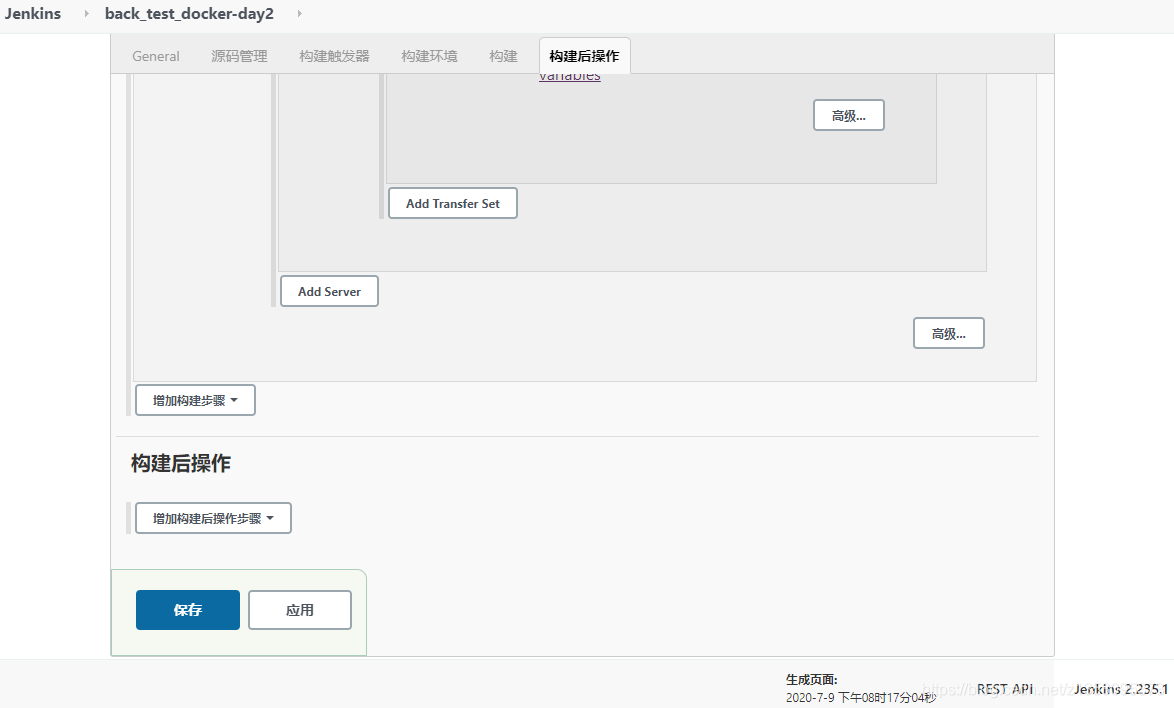Screen dimensions: 1174x708
Task: Switch to the 构建 tab
Action: (x=503, y=56)
